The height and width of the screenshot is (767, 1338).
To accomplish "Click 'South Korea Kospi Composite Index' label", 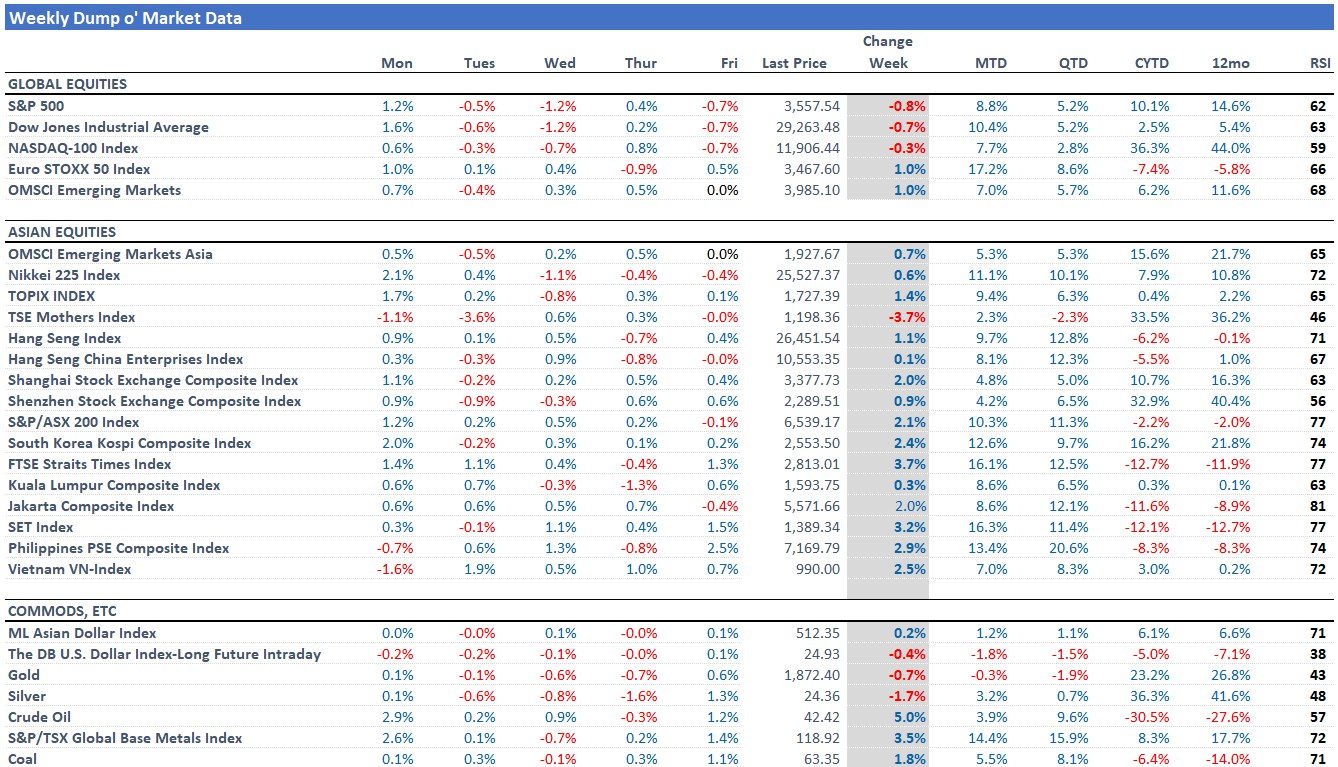I will click(x=129, y=443).
